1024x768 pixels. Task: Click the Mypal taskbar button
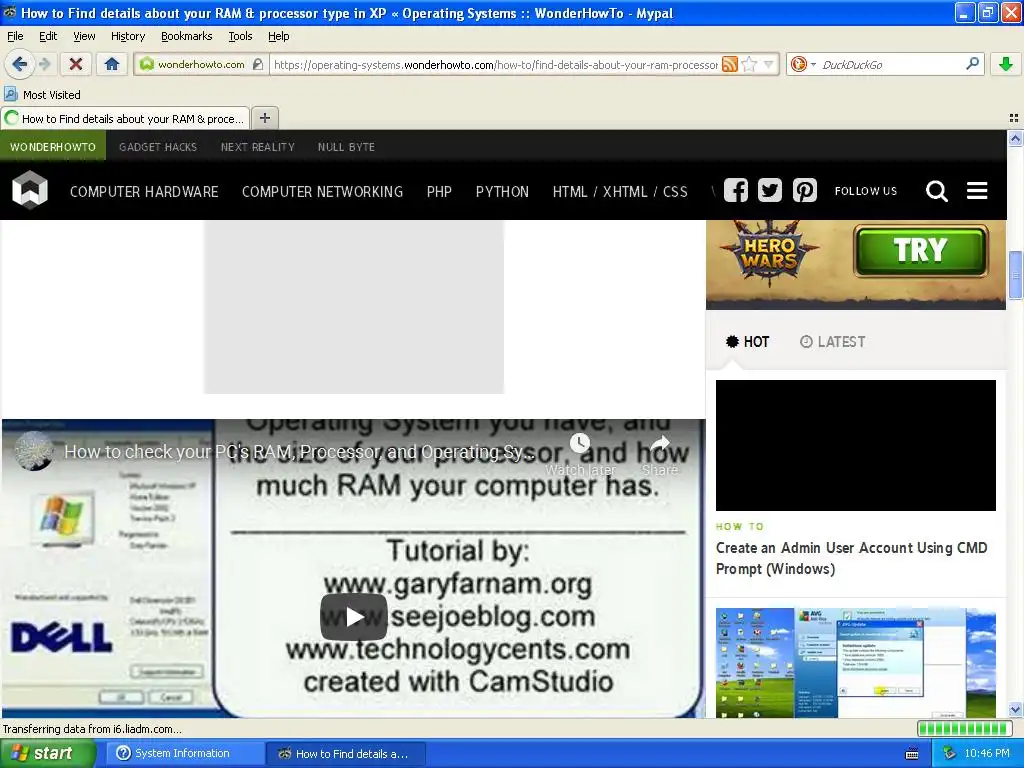pos(345,753)
